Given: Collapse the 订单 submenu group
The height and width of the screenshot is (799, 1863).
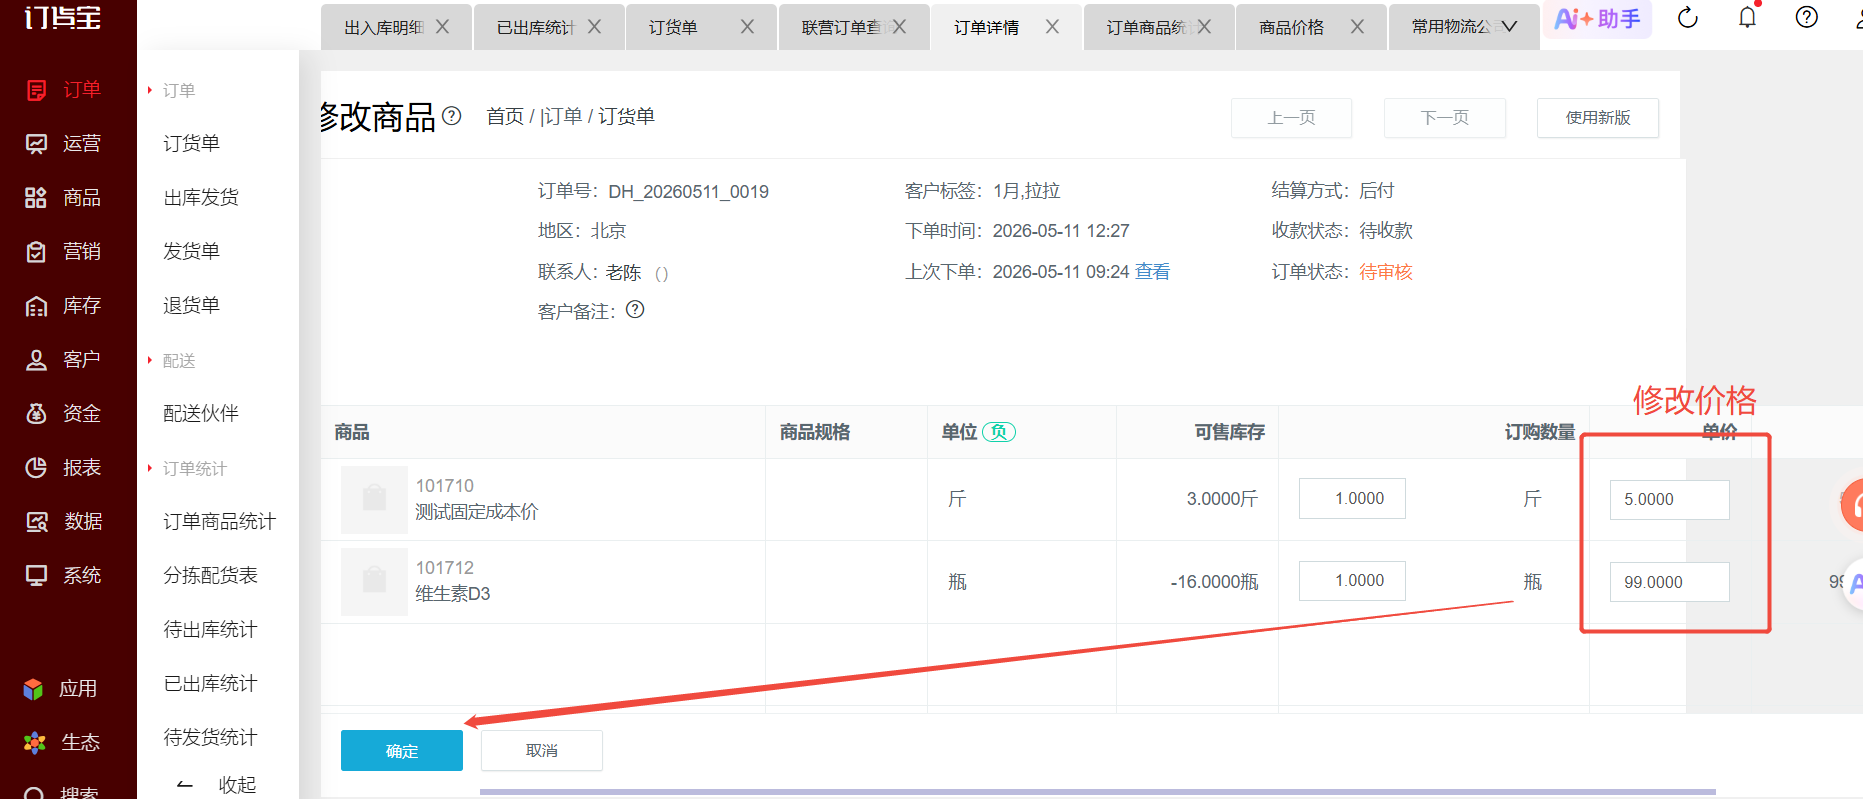Looking at the screenshot, I should click(x=171, y=91).
